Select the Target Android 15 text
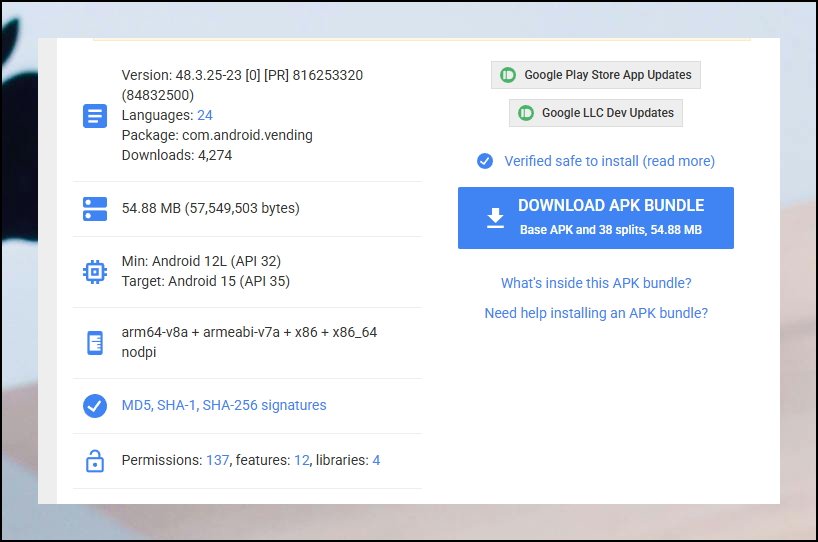818x542 pixels. pos(206,281)
